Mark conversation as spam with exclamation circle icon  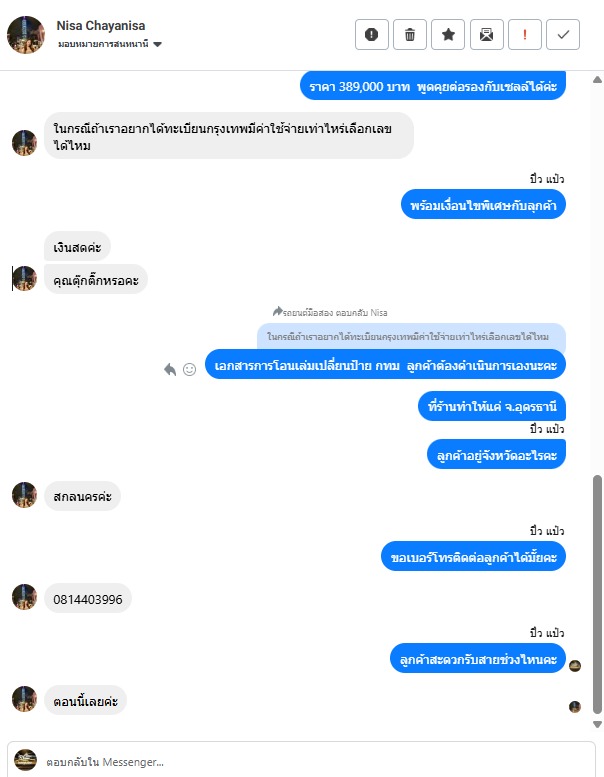click(x=372, y=35)
